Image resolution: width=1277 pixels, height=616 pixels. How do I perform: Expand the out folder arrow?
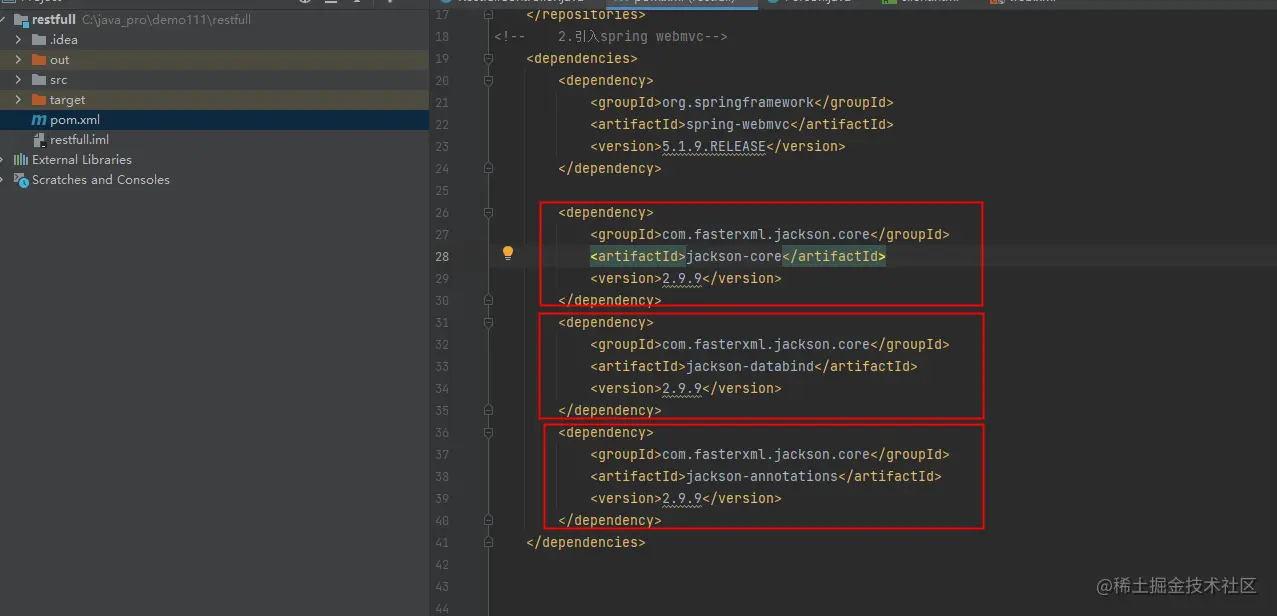coord(18,60)
